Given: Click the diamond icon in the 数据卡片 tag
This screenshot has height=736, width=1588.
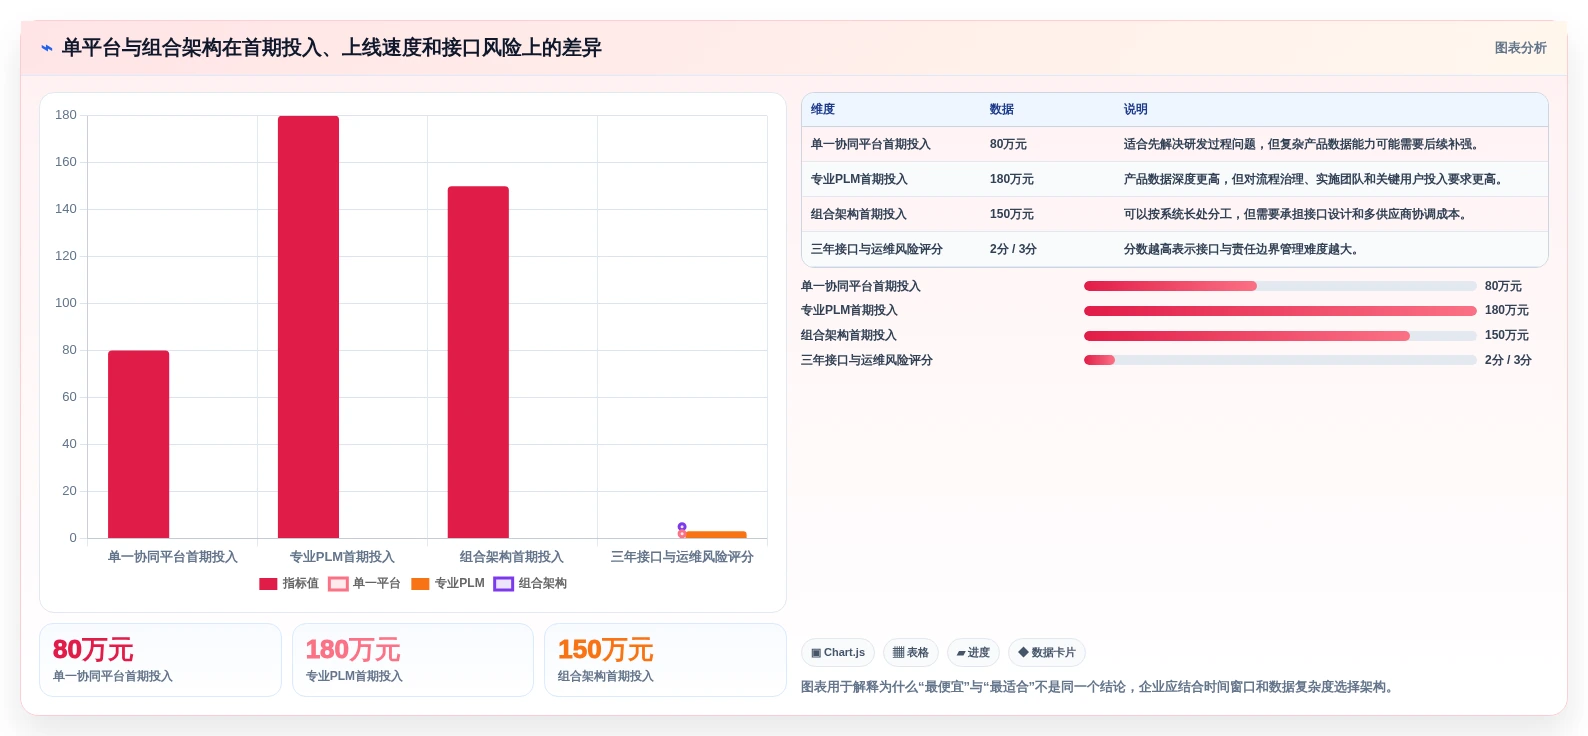Looking at the screenshot, I should 1023,653.
